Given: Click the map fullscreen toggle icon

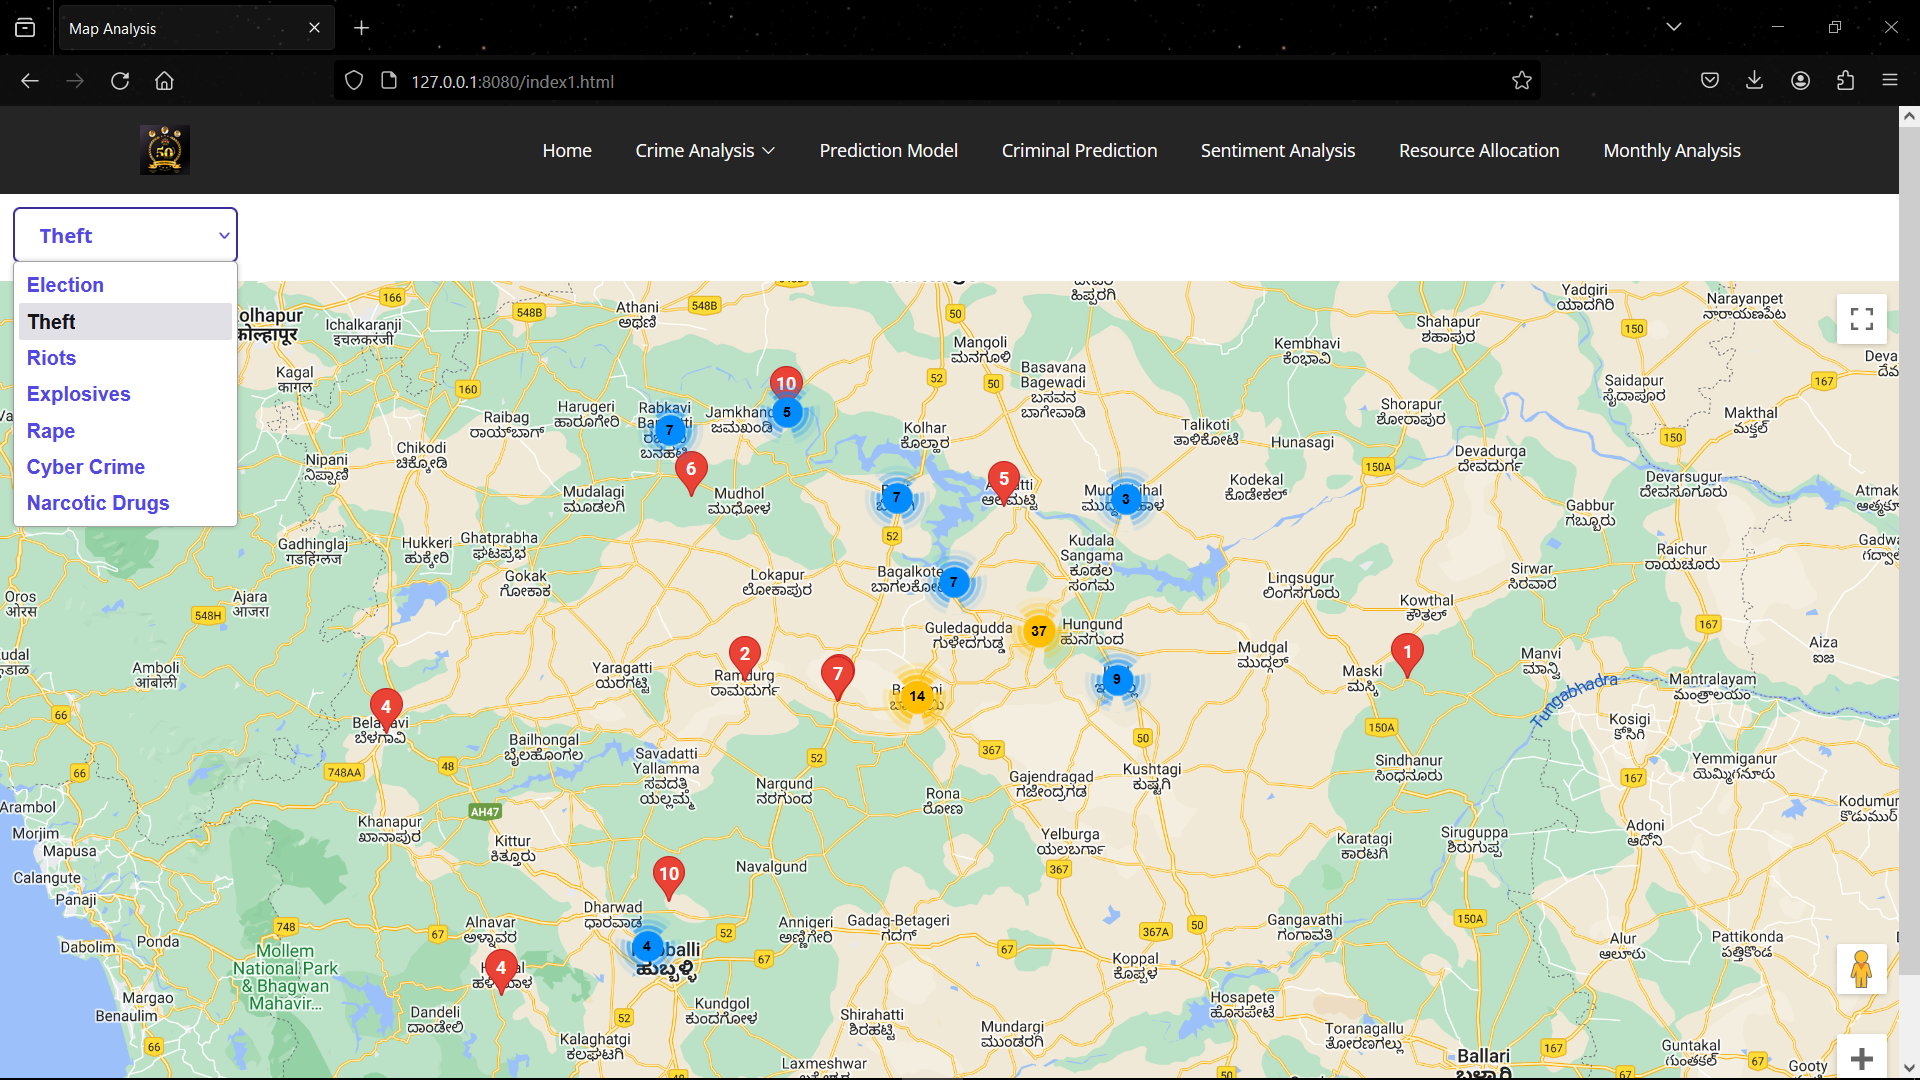Looking at the screenshot, I should click(x=1861, y=319).
